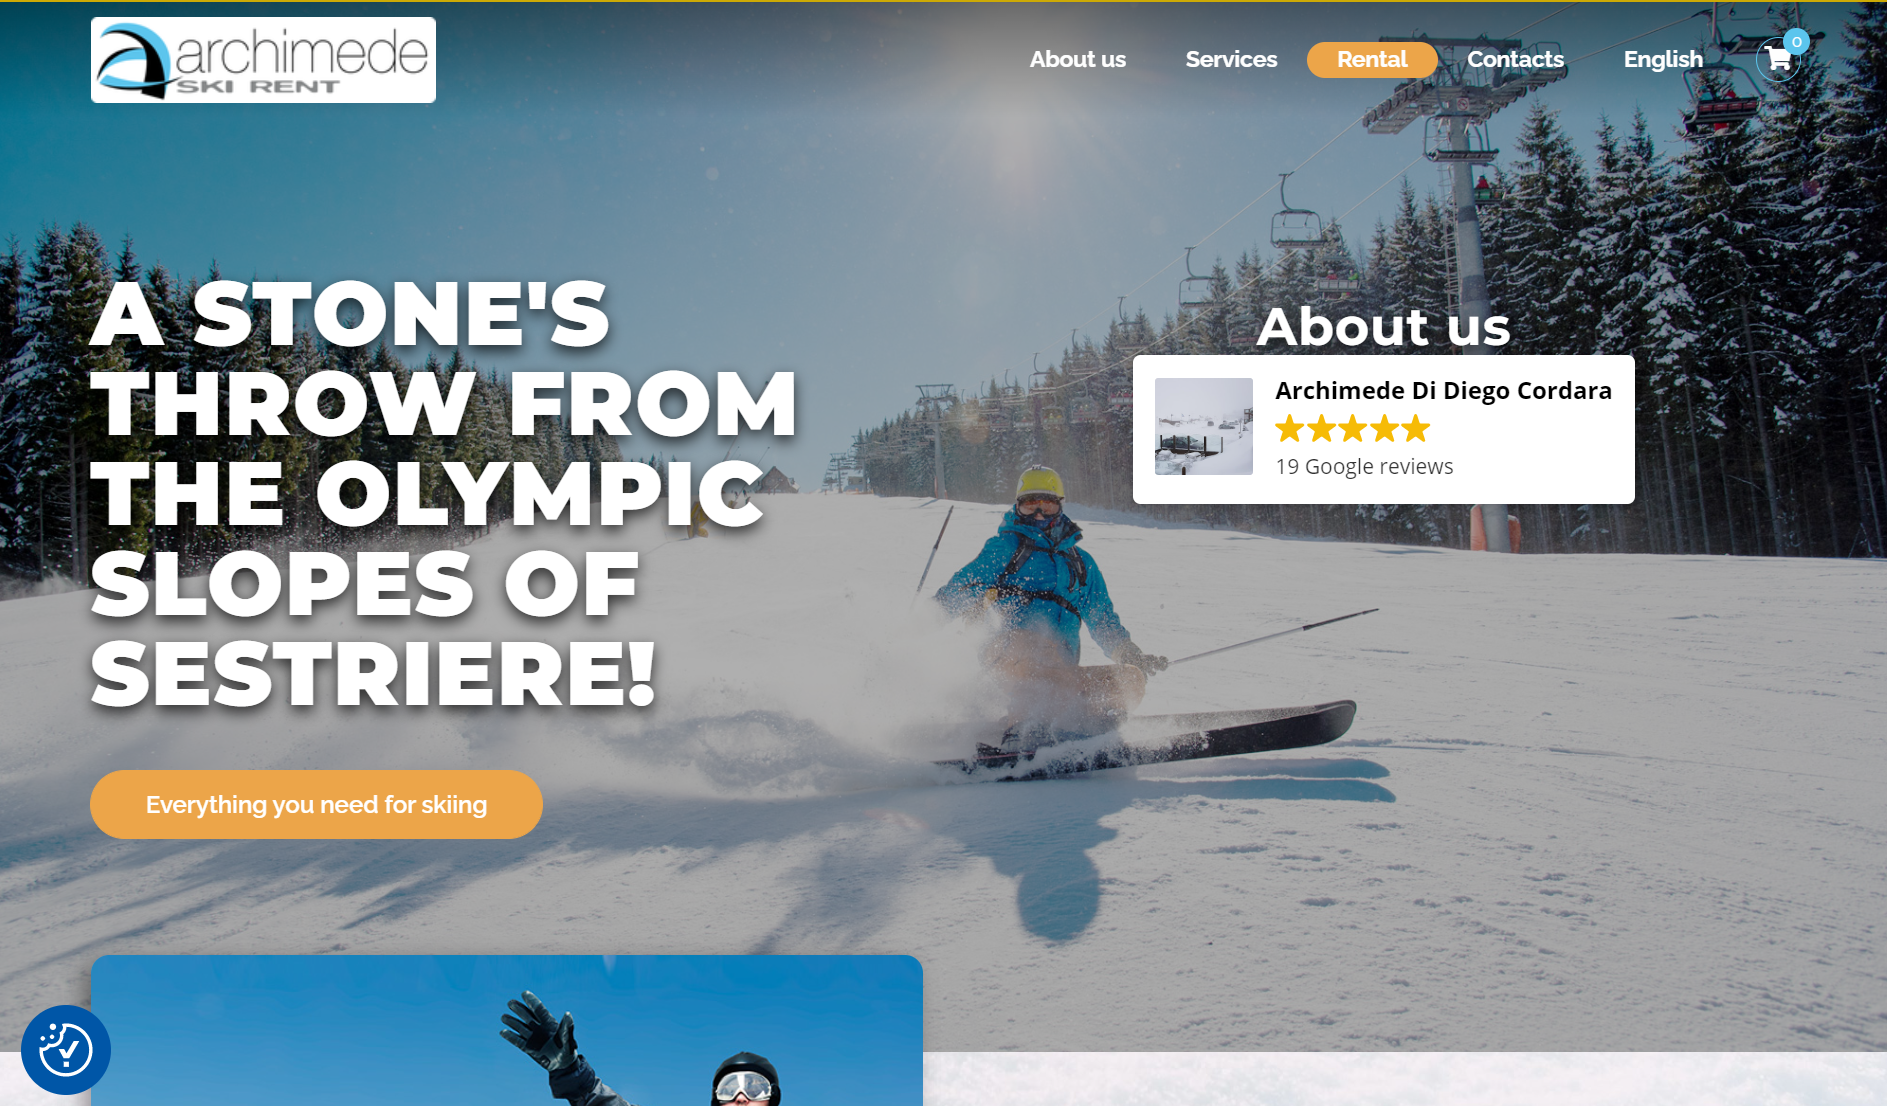Expand the English language selector
1887x1106 pixels.
tap(1663, 60)
